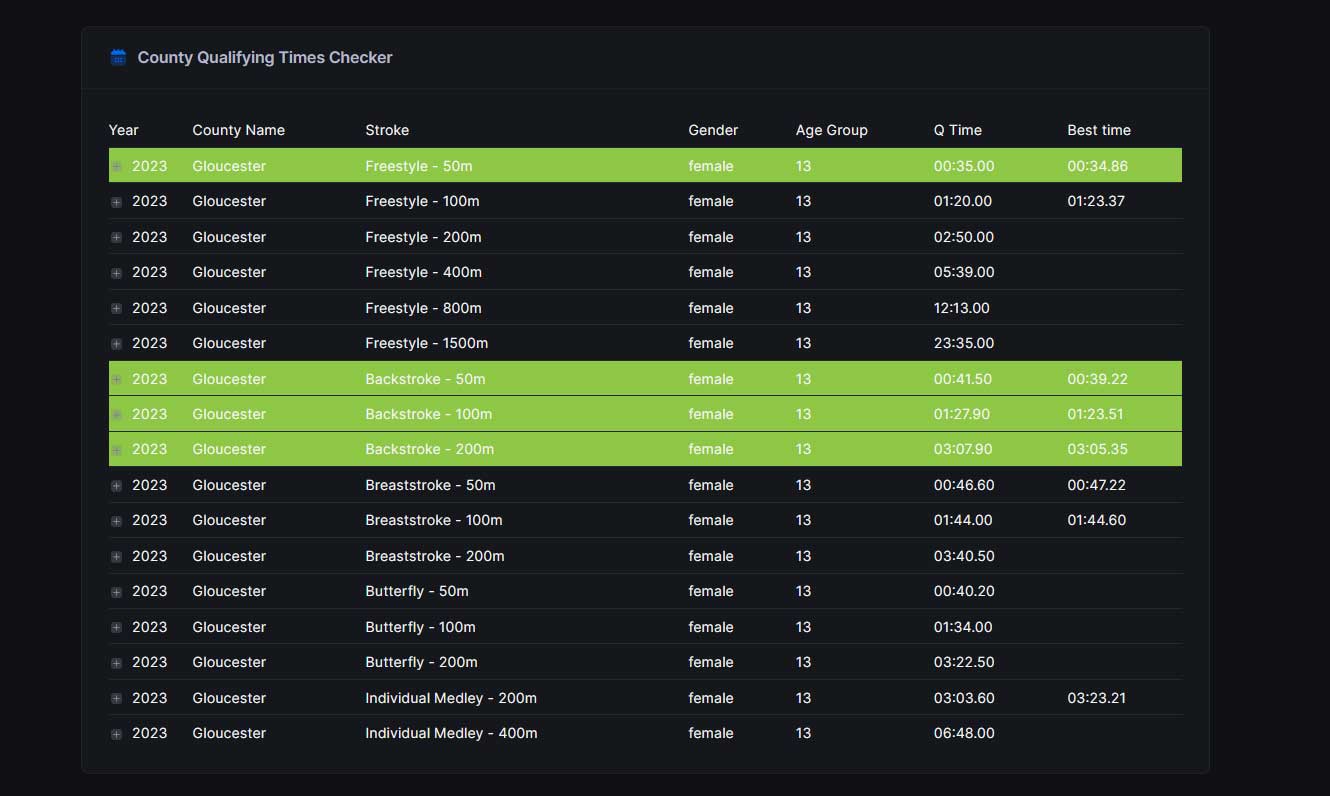Viewport: 1330px width, 796px height.
Task: Click the Stroke column header
Action: [x=387, y=130]
